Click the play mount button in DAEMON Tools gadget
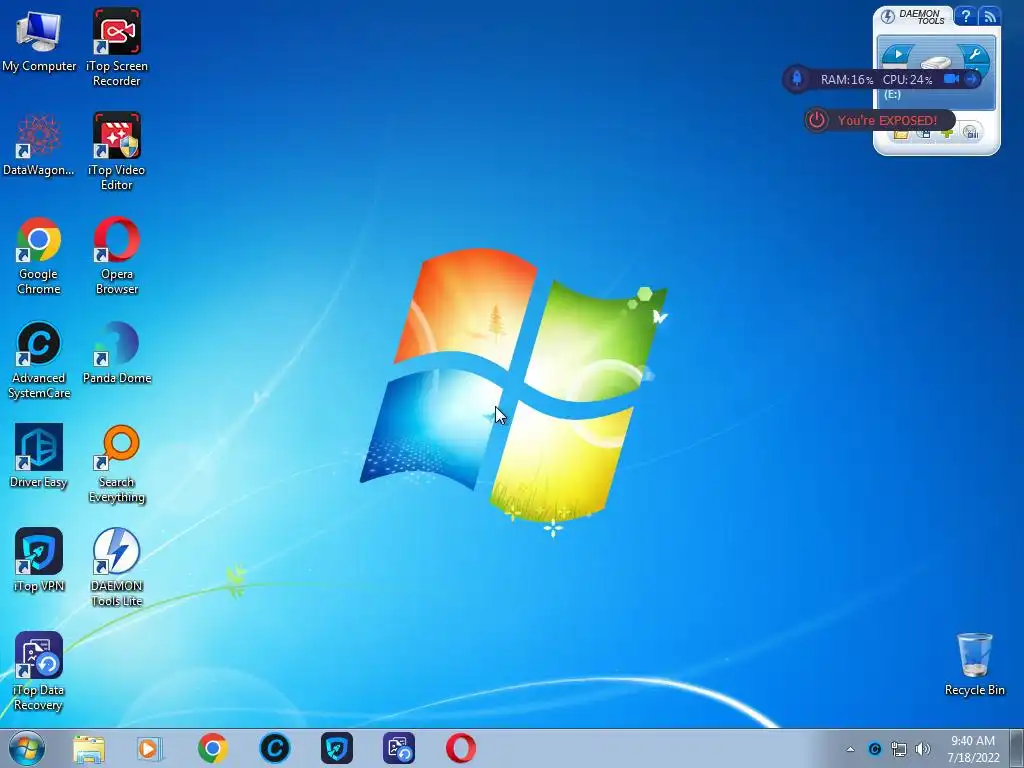The image size is (1024, 768). click(x=898, y=55)
